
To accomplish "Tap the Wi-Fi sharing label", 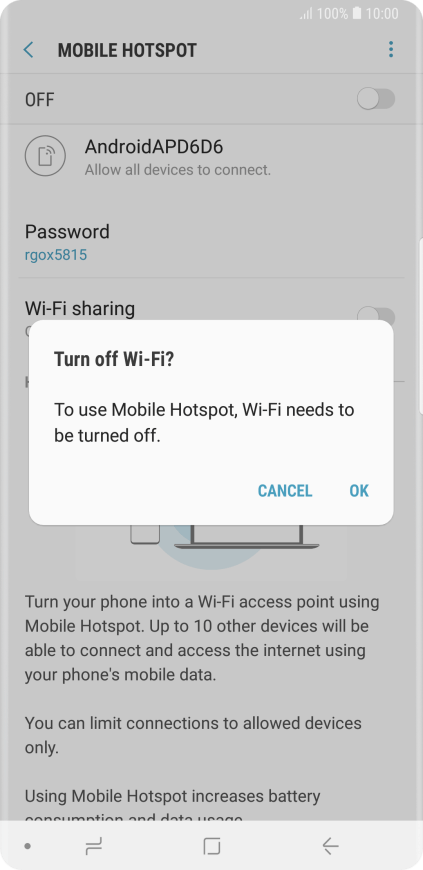I will [x=79, y=308].
